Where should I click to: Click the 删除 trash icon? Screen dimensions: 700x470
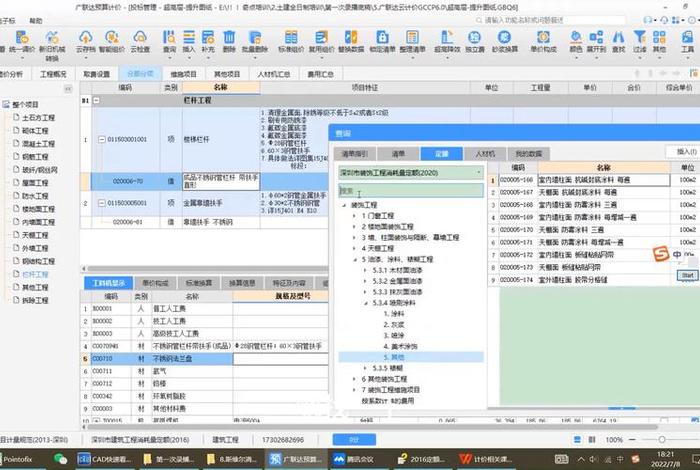[229, 42]
